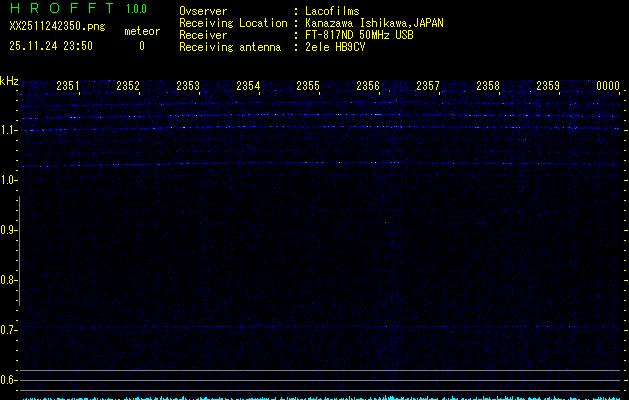The image size is (629, 400).
Task: Click the 0000 time marker
Action: tap(608, 87)
